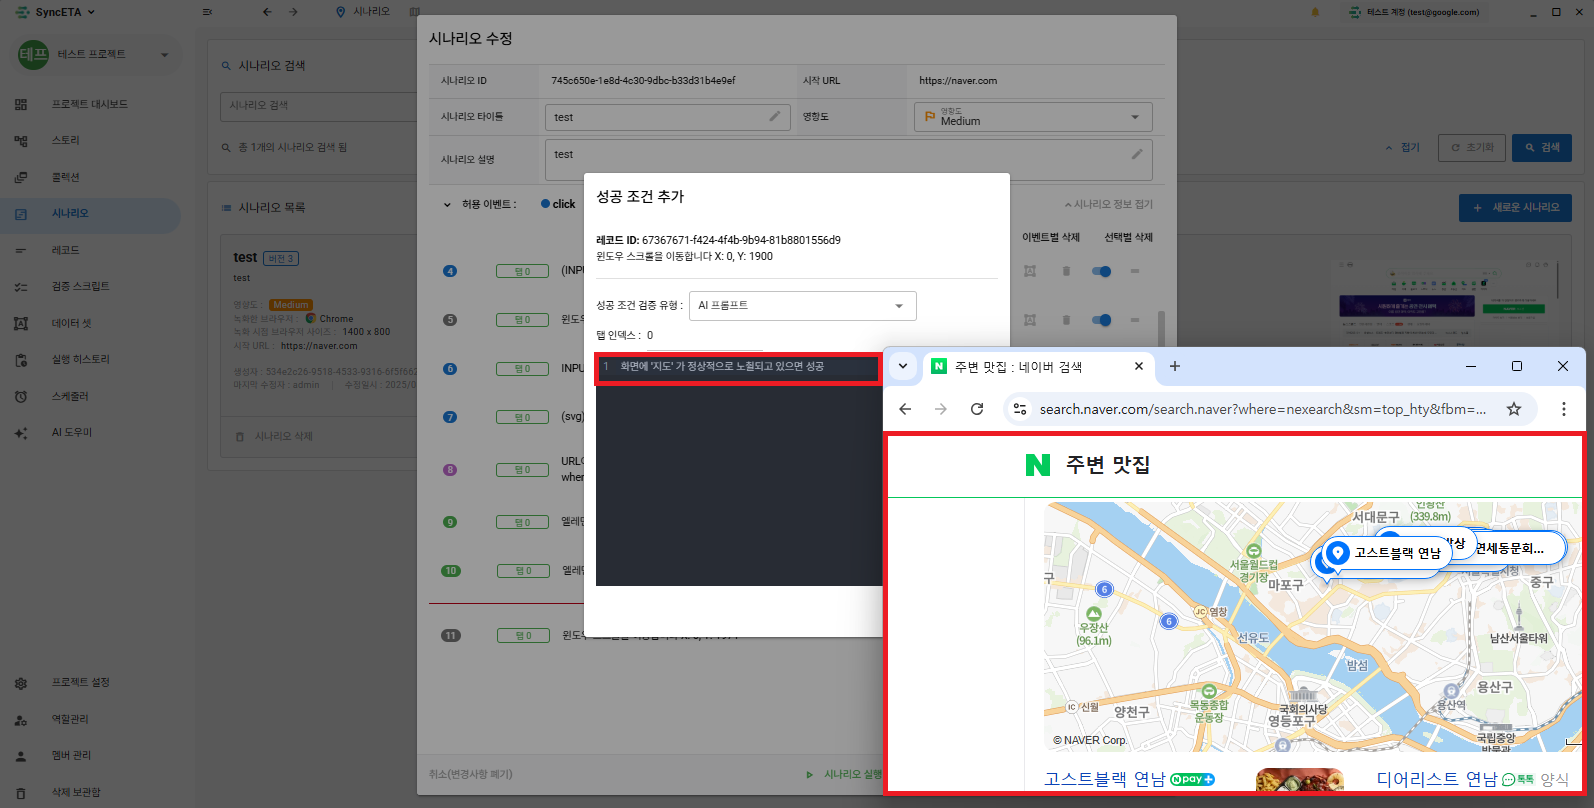The height and width of the screenshot is (808, 1594).
Task: Click the 시나리오 삭제 button
Action: click(274, 437)
